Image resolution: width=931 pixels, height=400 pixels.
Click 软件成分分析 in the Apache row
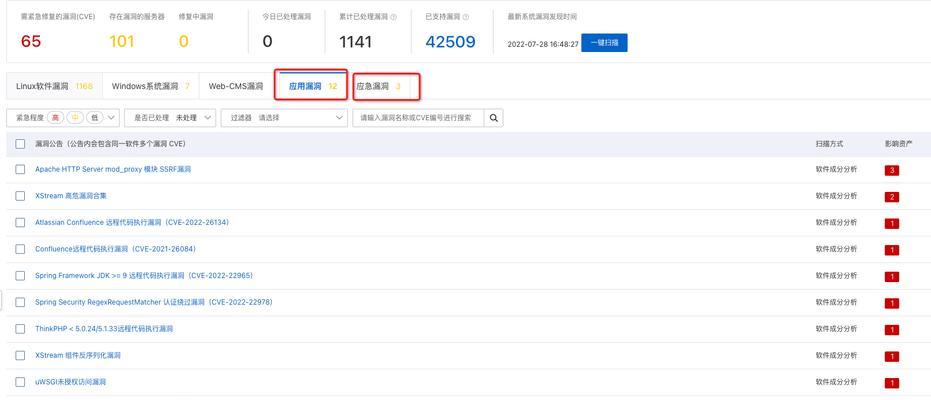[x=836, y=169]
